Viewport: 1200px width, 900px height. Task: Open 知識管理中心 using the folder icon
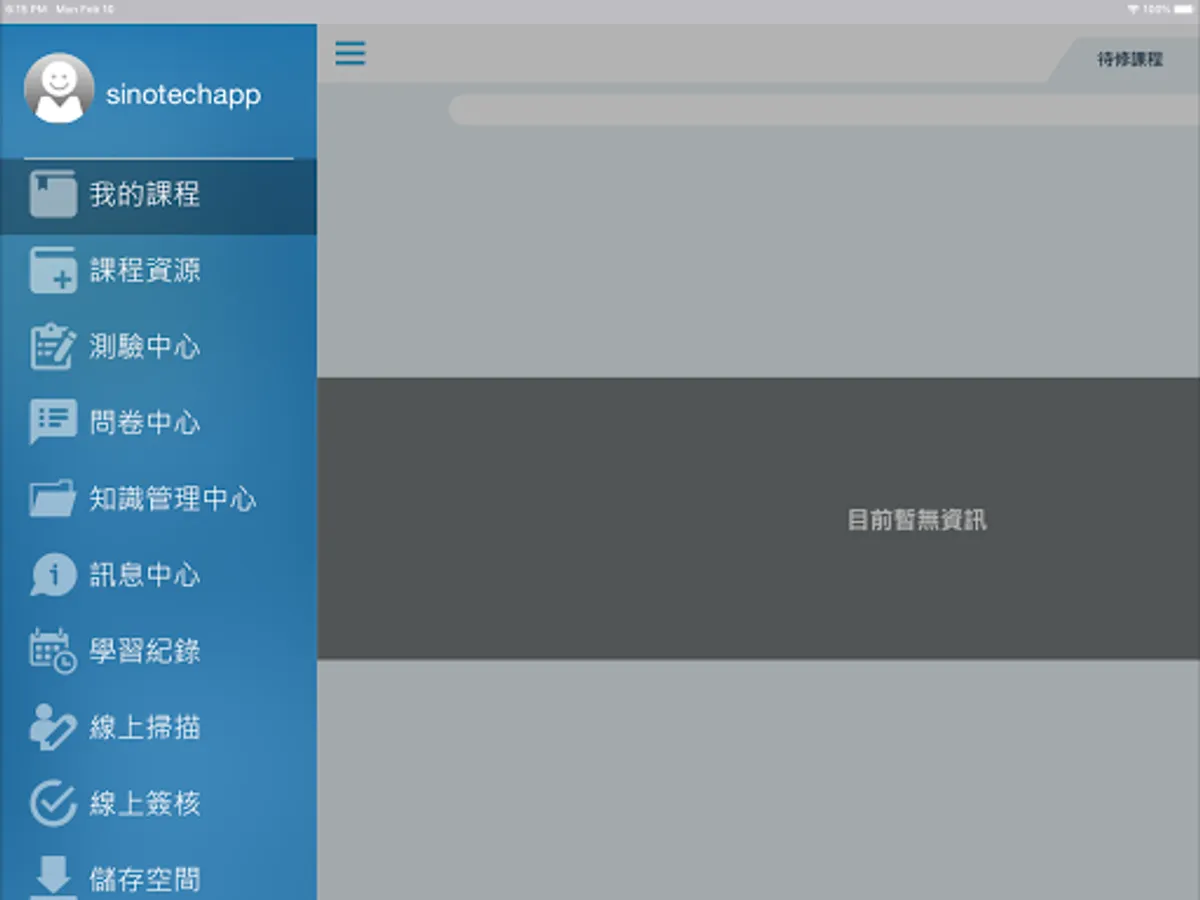(52, 498)
